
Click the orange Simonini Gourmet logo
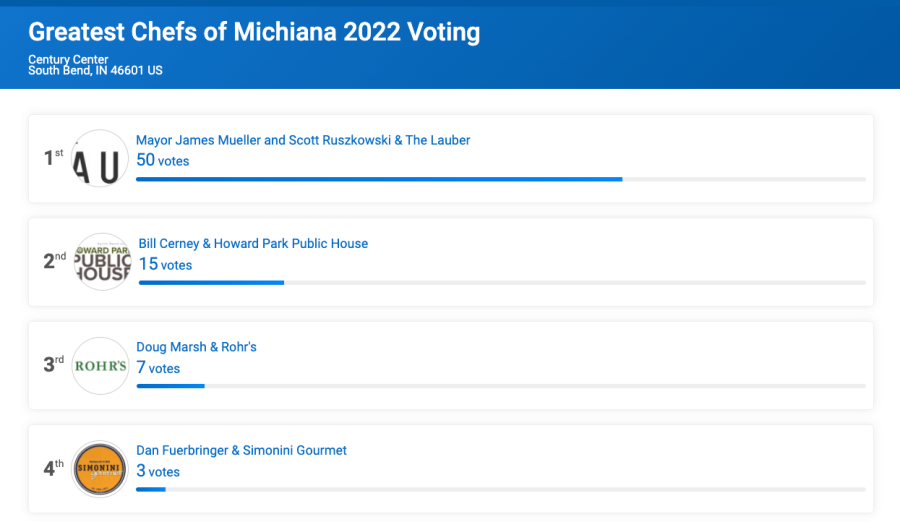pyautogui.click(x=101, y=469)
